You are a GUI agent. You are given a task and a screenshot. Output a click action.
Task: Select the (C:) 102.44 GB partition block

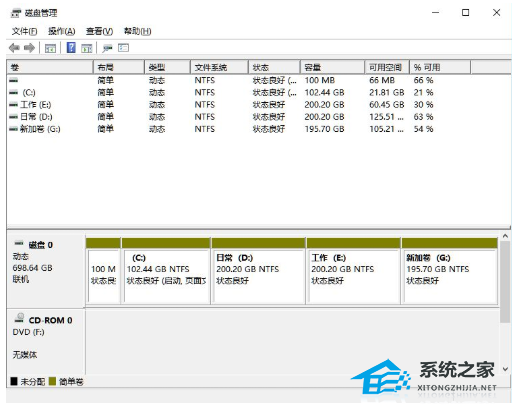point(166,271)
